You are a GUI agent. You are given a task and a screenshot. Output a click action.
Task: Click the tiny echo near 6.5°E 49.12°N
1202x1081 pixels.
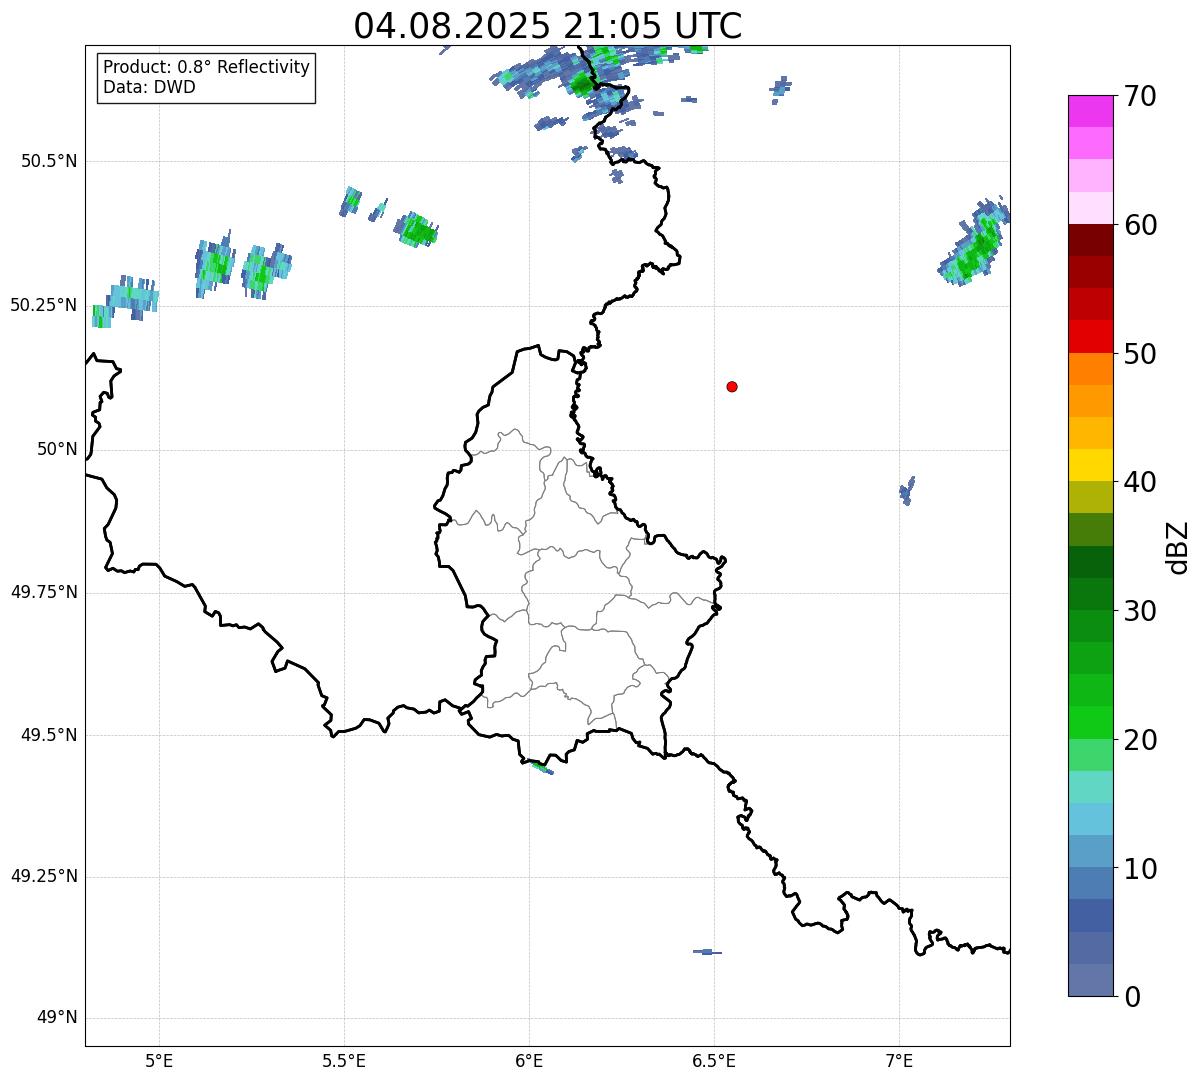coord(707,952)
